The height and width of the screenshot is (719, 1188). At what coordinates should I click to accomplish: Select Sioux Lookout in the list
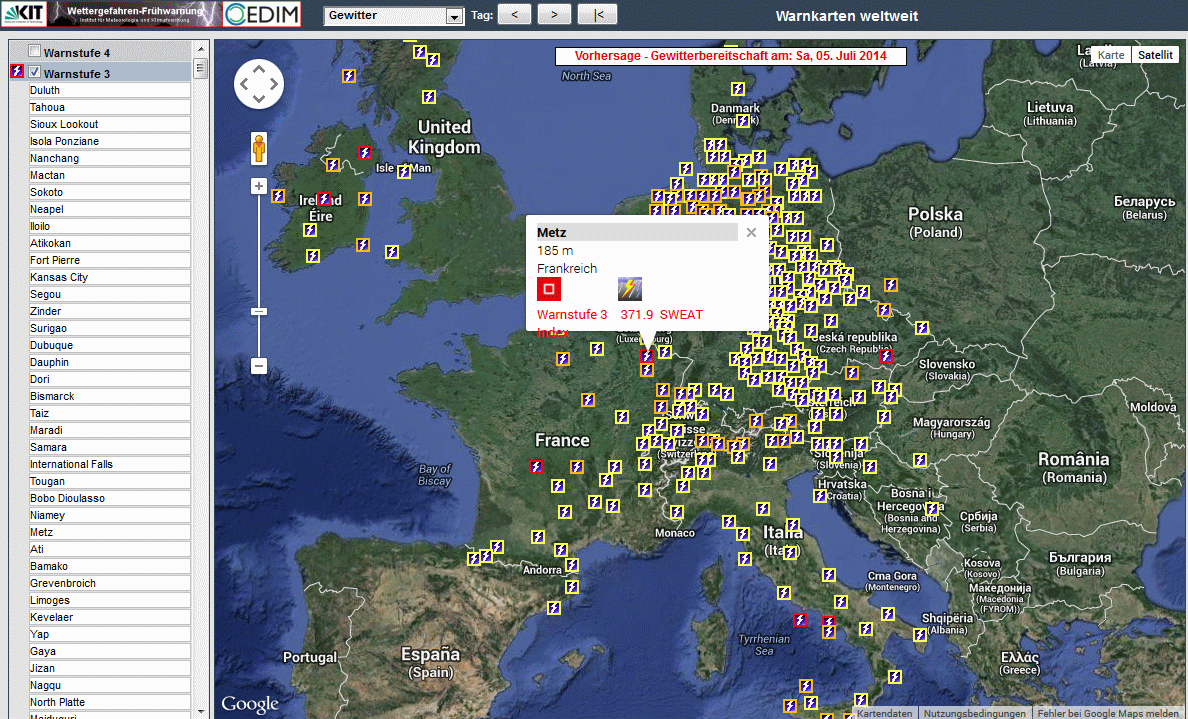(x=109, y=124)
